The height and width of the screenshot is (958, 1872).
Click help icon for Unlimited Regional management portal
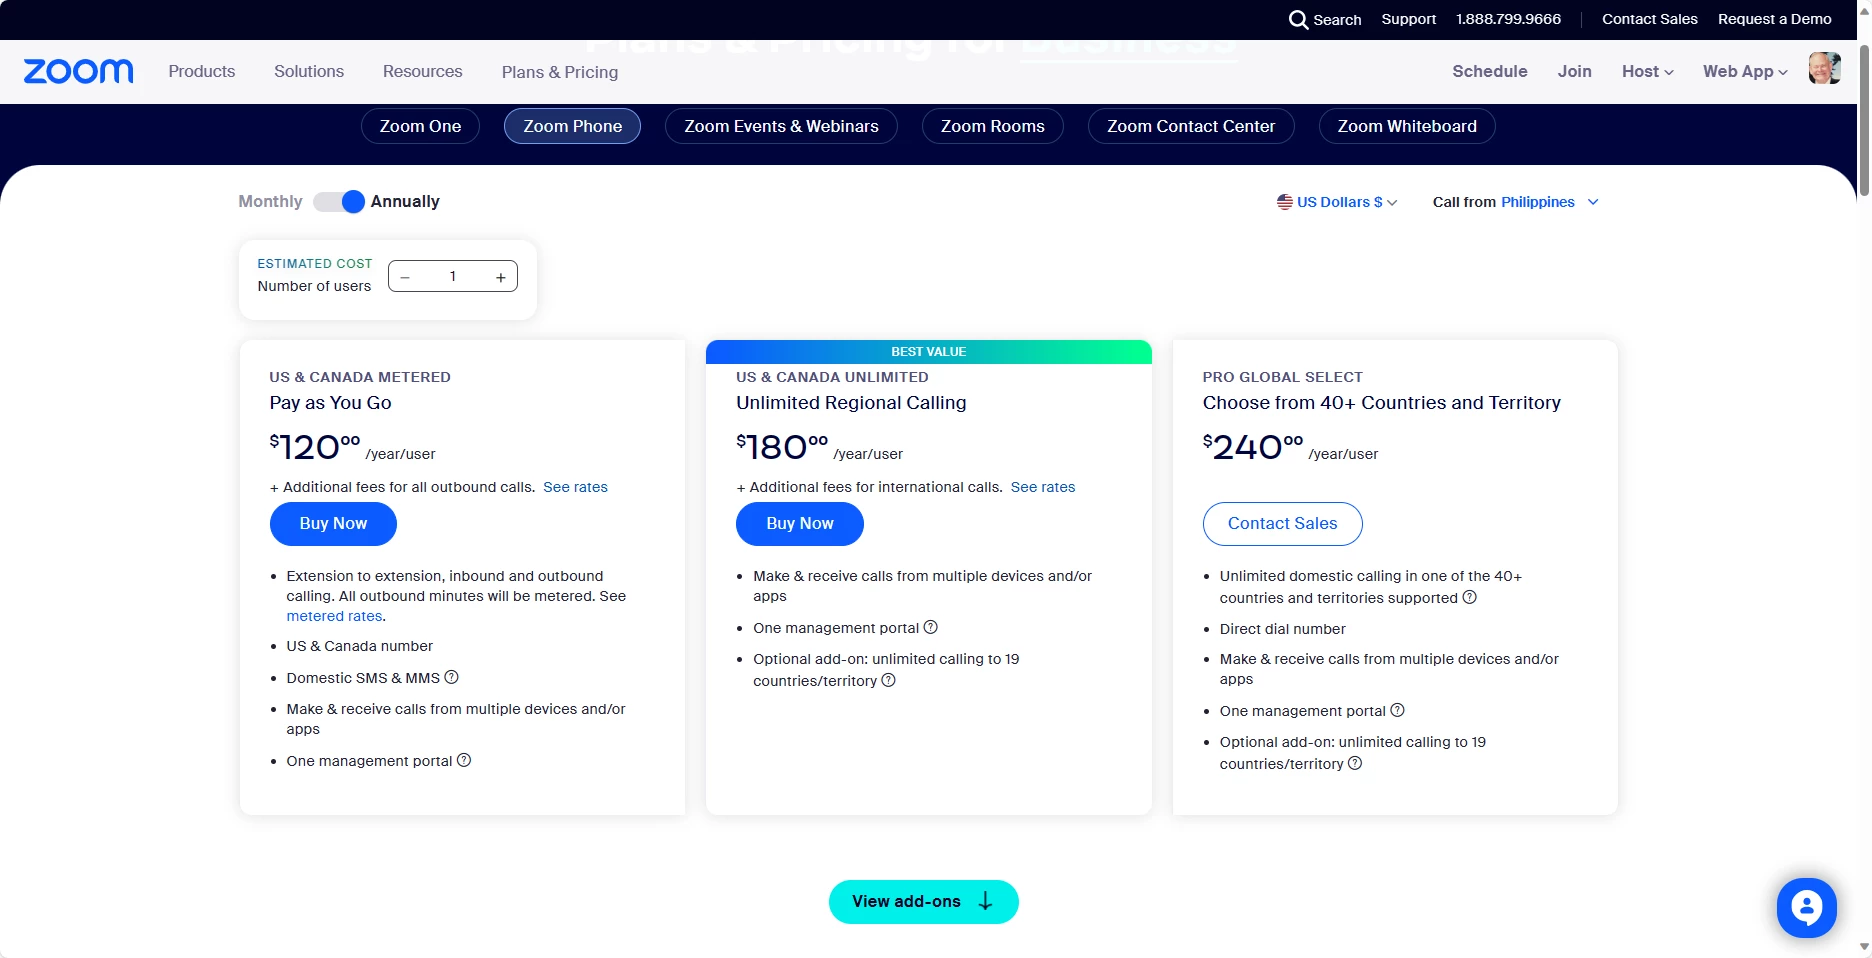point(931,627)
